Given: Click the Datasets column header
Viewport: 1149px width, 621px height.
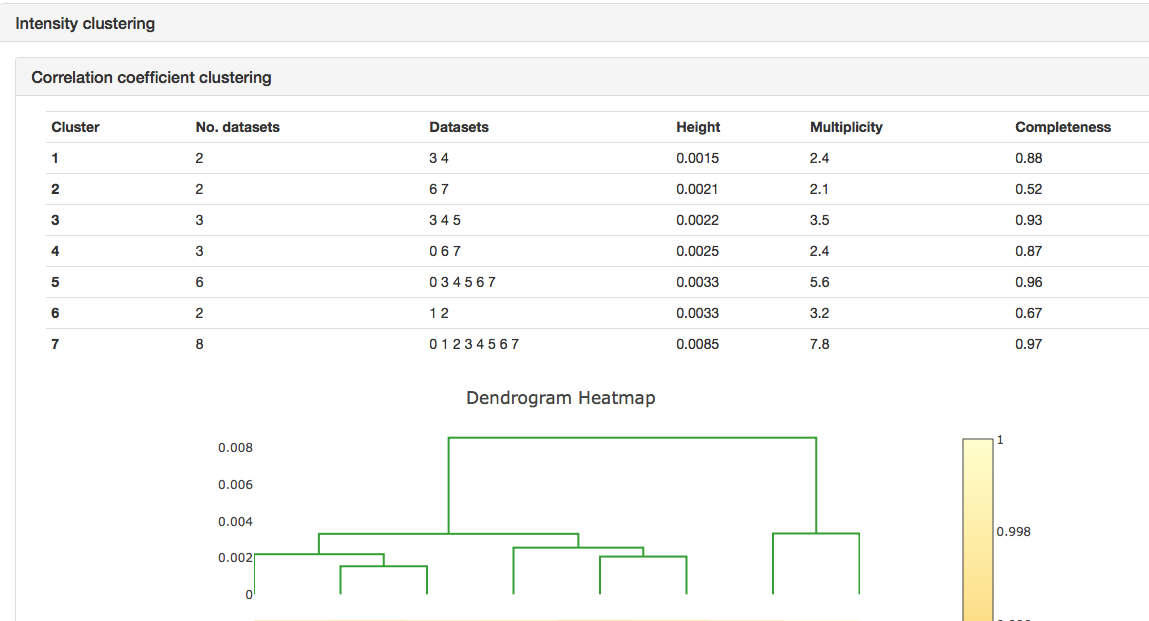Looking at the screenshot, I should [x=458, y=127].
